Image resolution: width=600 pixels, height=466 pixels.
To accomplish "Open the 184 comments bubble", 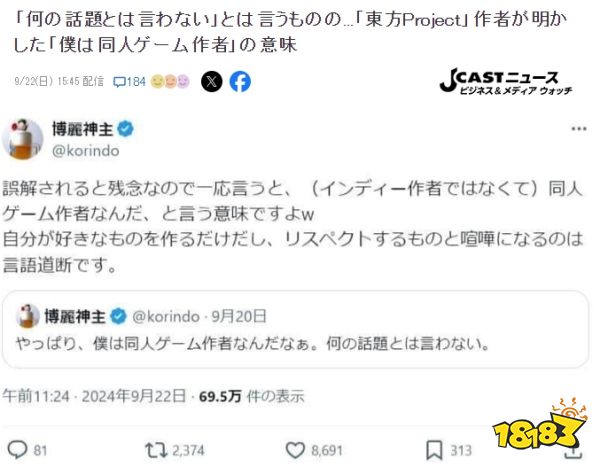I will [x=129, y=81].
